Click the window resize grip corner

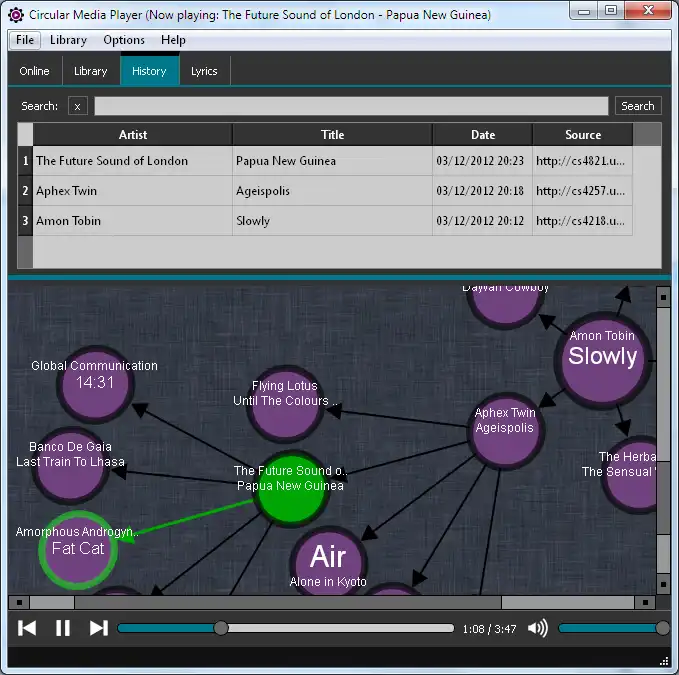pos(664,661)
